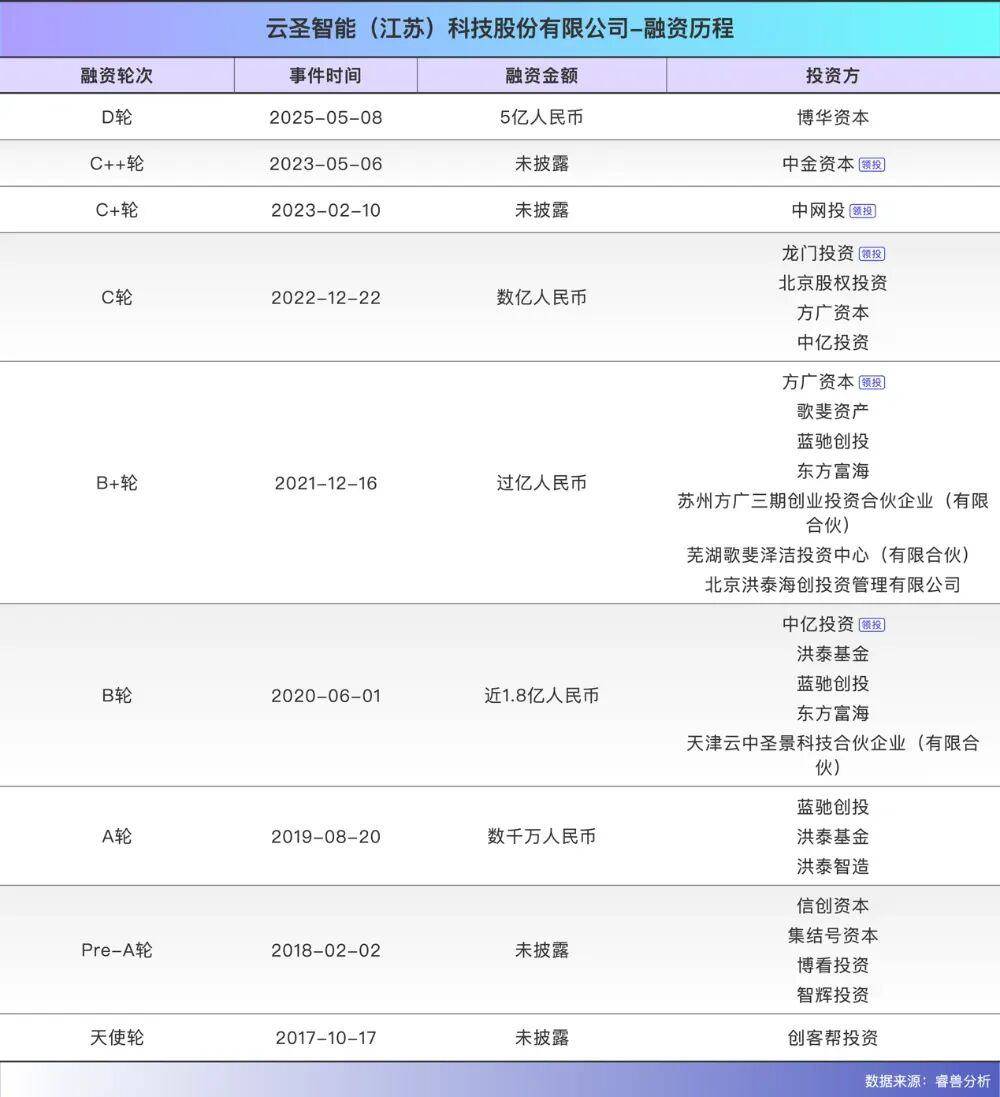Select the Pre-A轮 round cell
The height and width of the screenshot is (1097, 1000).
[117, 950]
